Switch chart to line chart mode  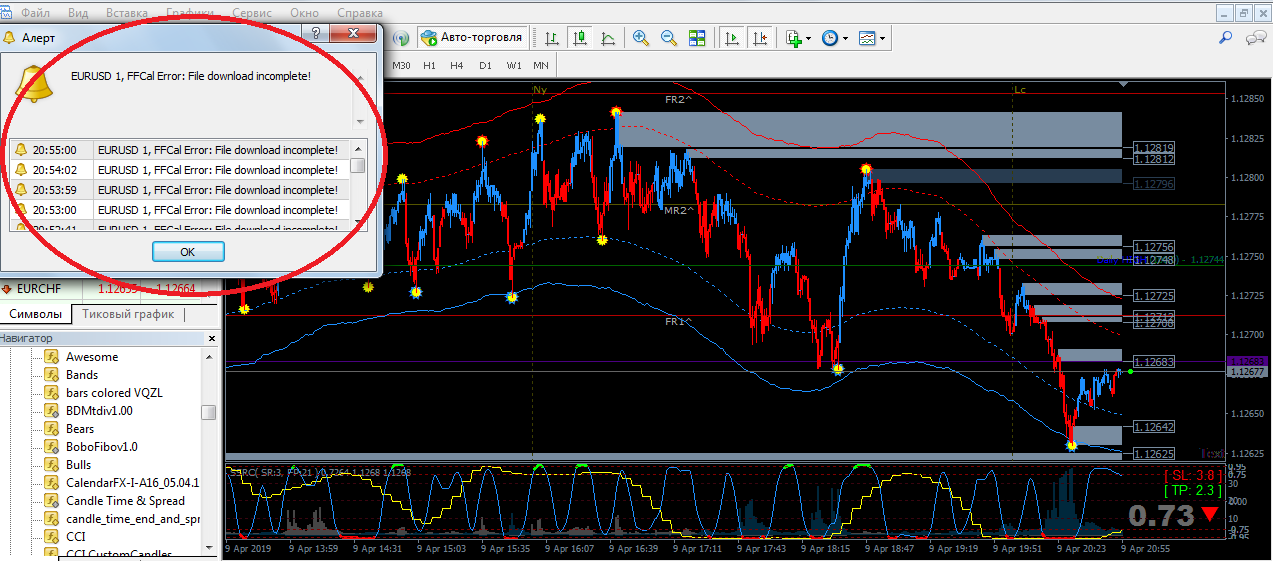607,38
